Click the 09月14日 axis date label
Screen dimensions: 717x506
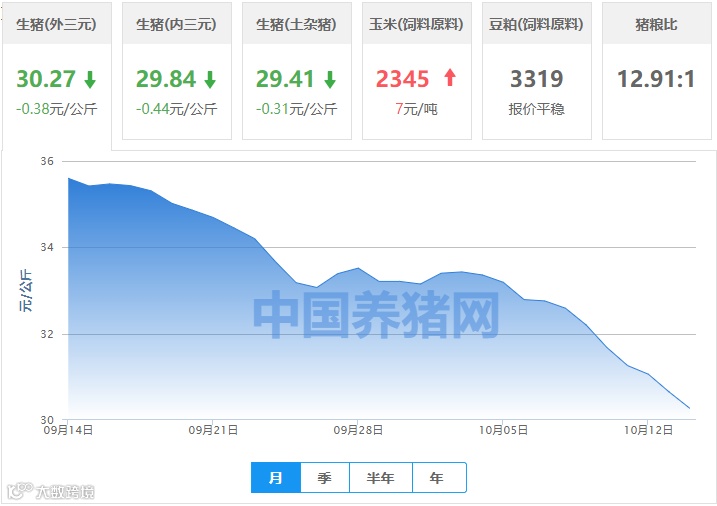tap(69, 430)
